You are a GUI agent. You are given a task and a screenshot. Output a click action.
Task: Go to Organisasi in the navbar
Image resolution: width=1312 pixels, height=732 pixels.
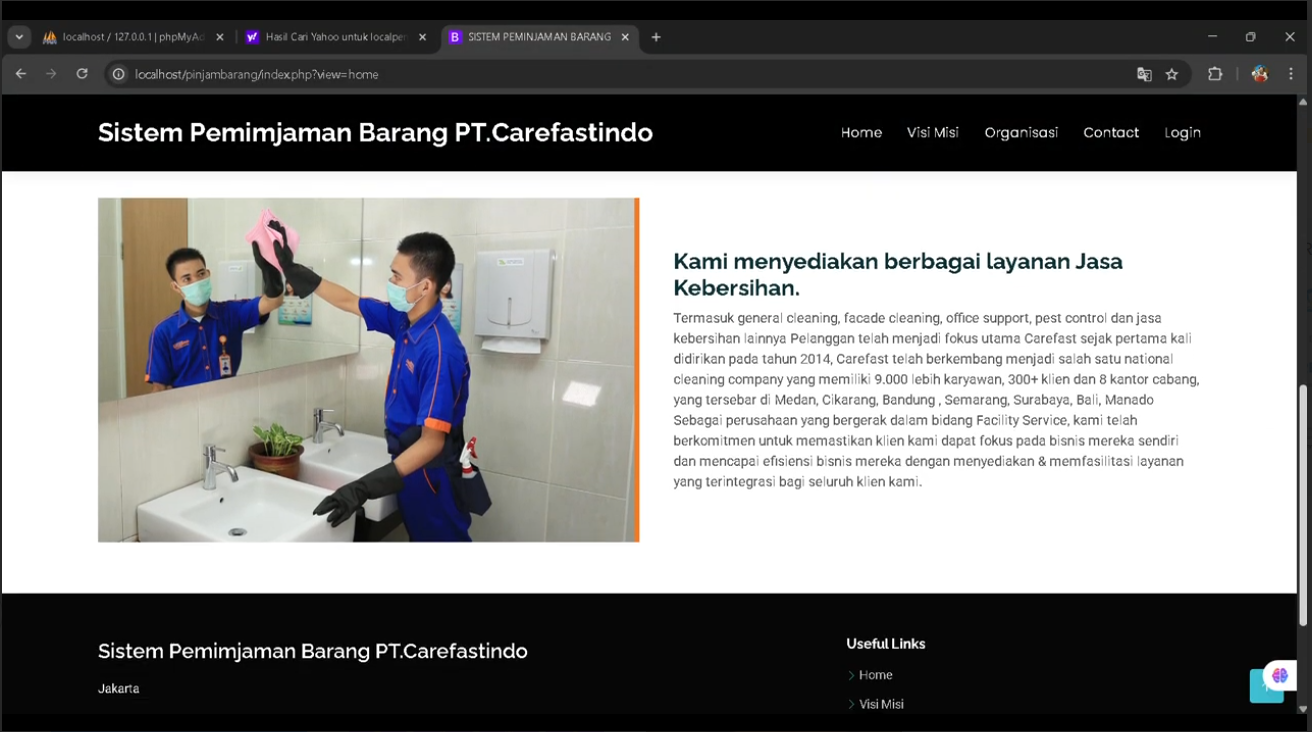click(x=1020, y=133)
